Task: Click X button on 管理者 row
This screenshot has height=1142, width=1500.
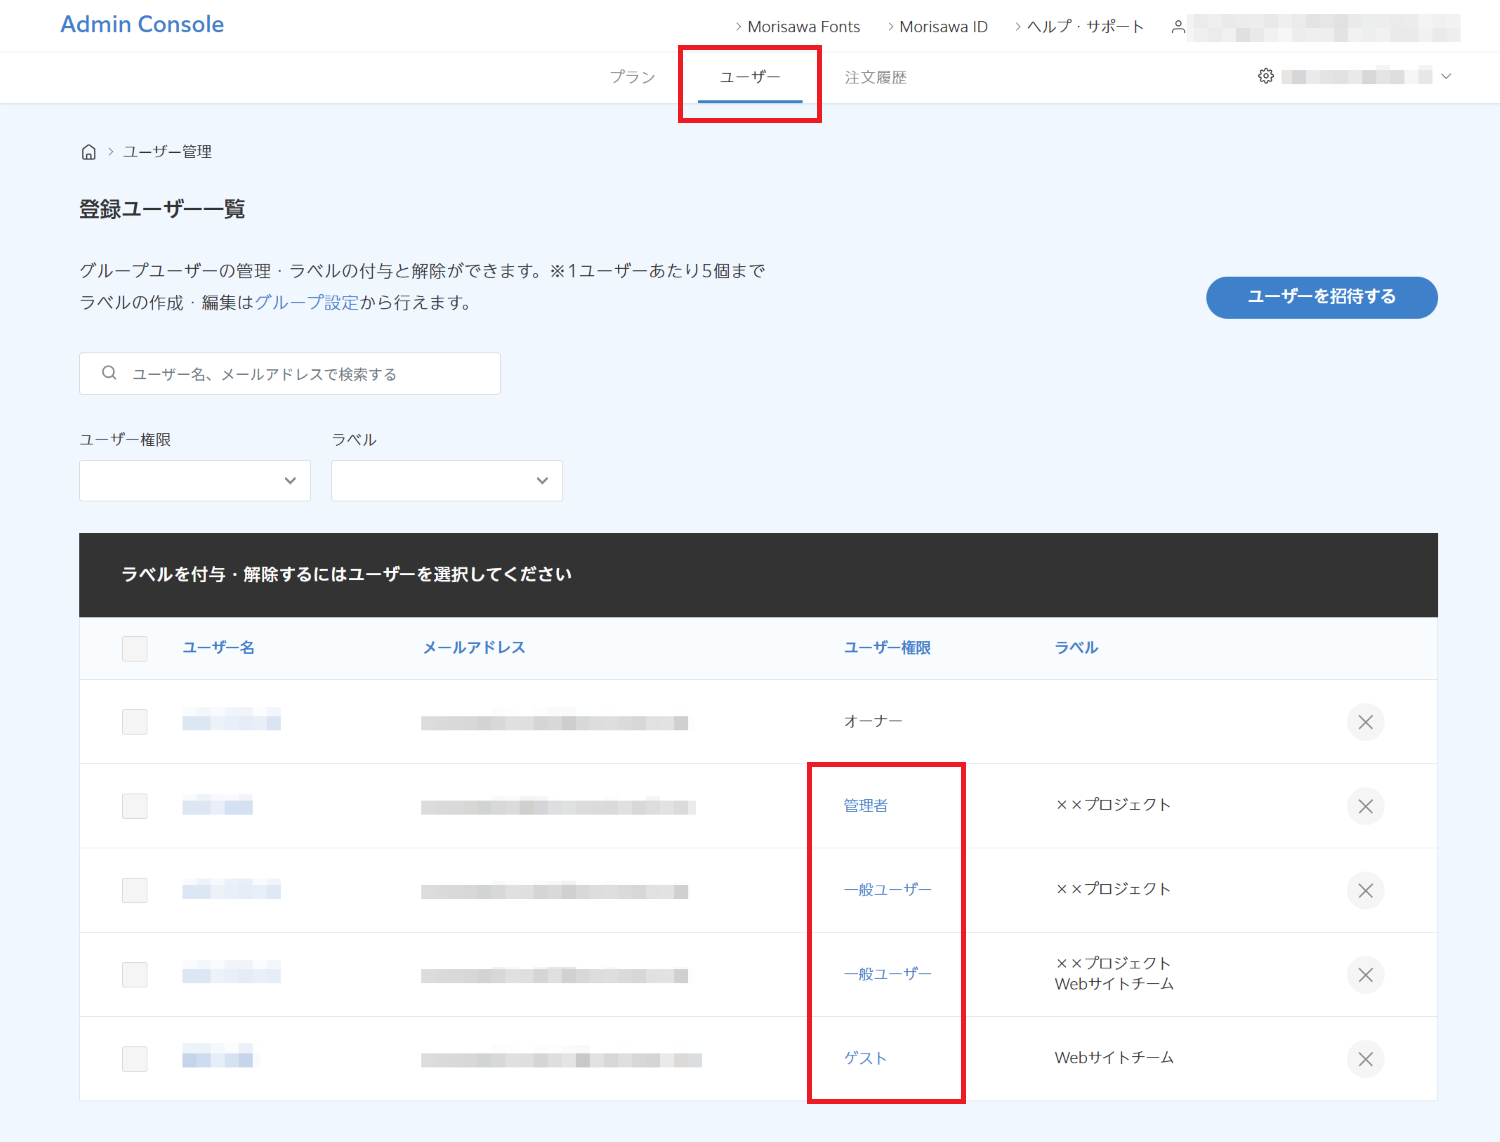Action: (1365, 806)
